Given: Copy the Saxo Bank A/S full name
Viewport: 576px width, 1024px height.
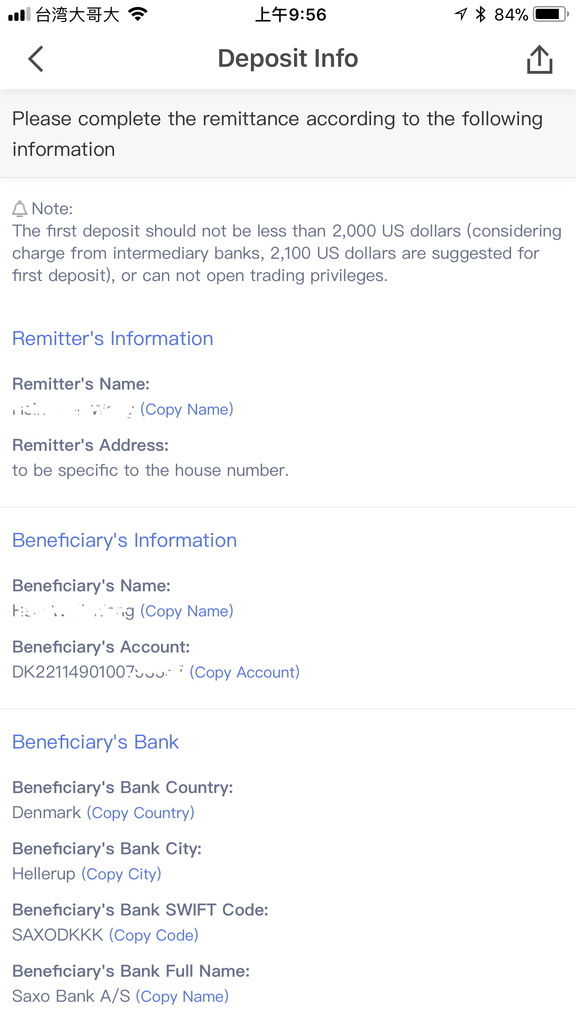Looking at the screenshot, I should tap(182, 997).
